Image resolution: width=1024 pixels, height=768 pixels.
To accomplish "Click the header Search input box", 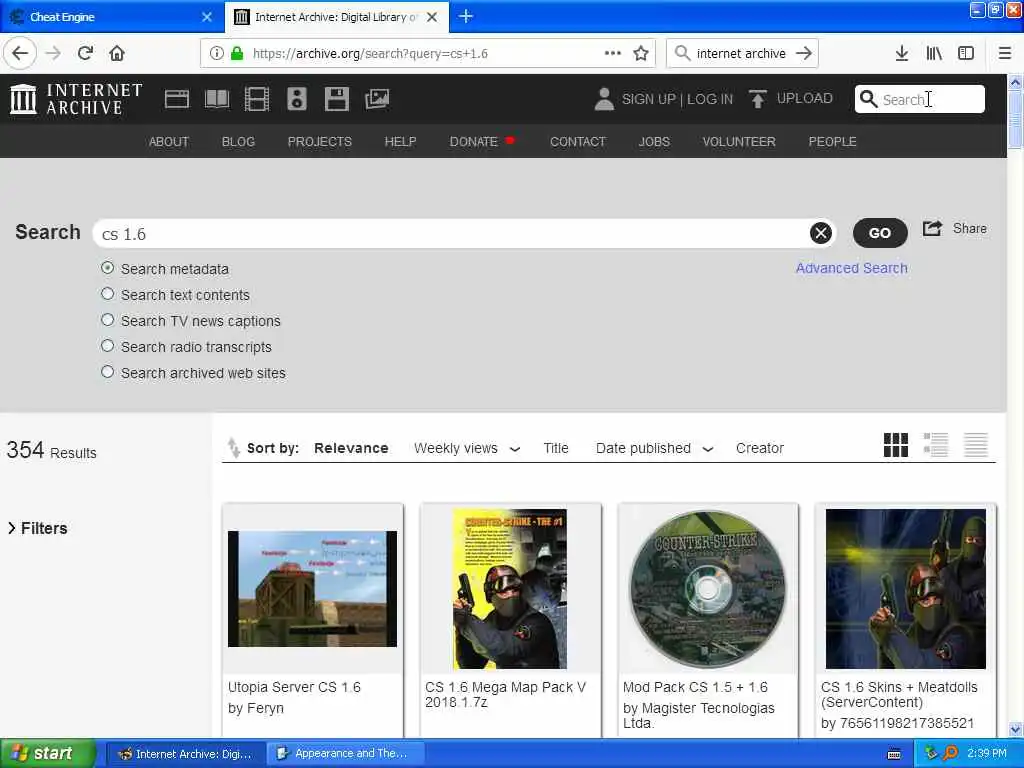I will pos(920,99).
